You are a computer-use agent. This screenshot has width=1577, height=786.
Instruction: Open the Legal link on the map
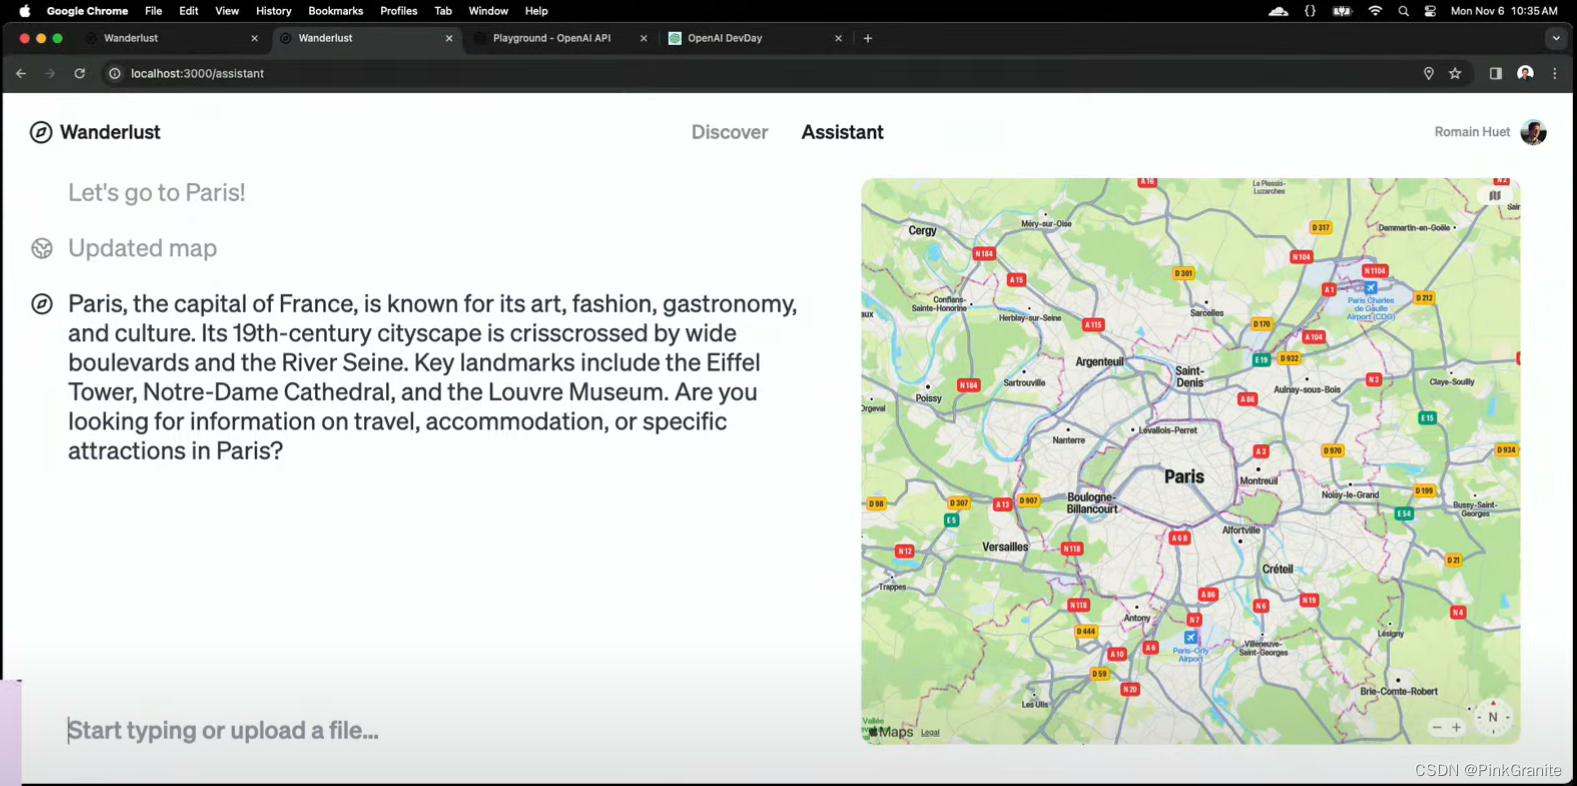pos(930,733)
